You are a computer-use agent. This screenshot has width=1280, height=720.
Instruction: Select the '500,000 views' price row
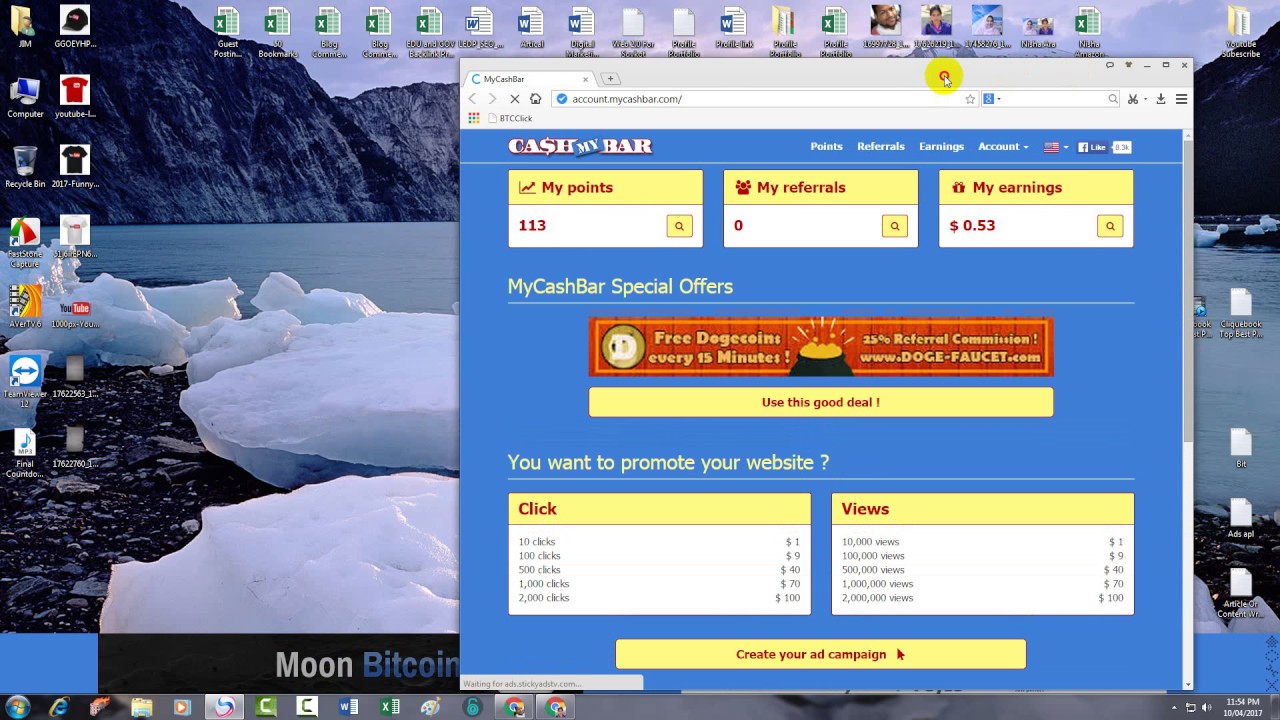(982, 570)
